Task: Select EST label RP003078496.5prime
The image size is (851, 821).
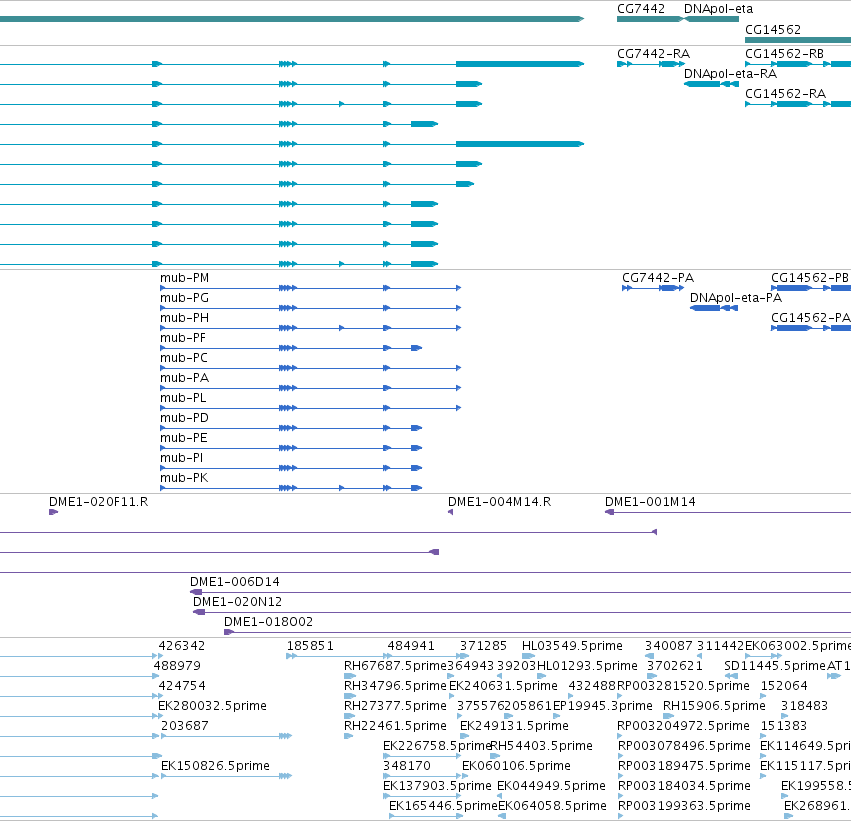Action: pos(684,747)
